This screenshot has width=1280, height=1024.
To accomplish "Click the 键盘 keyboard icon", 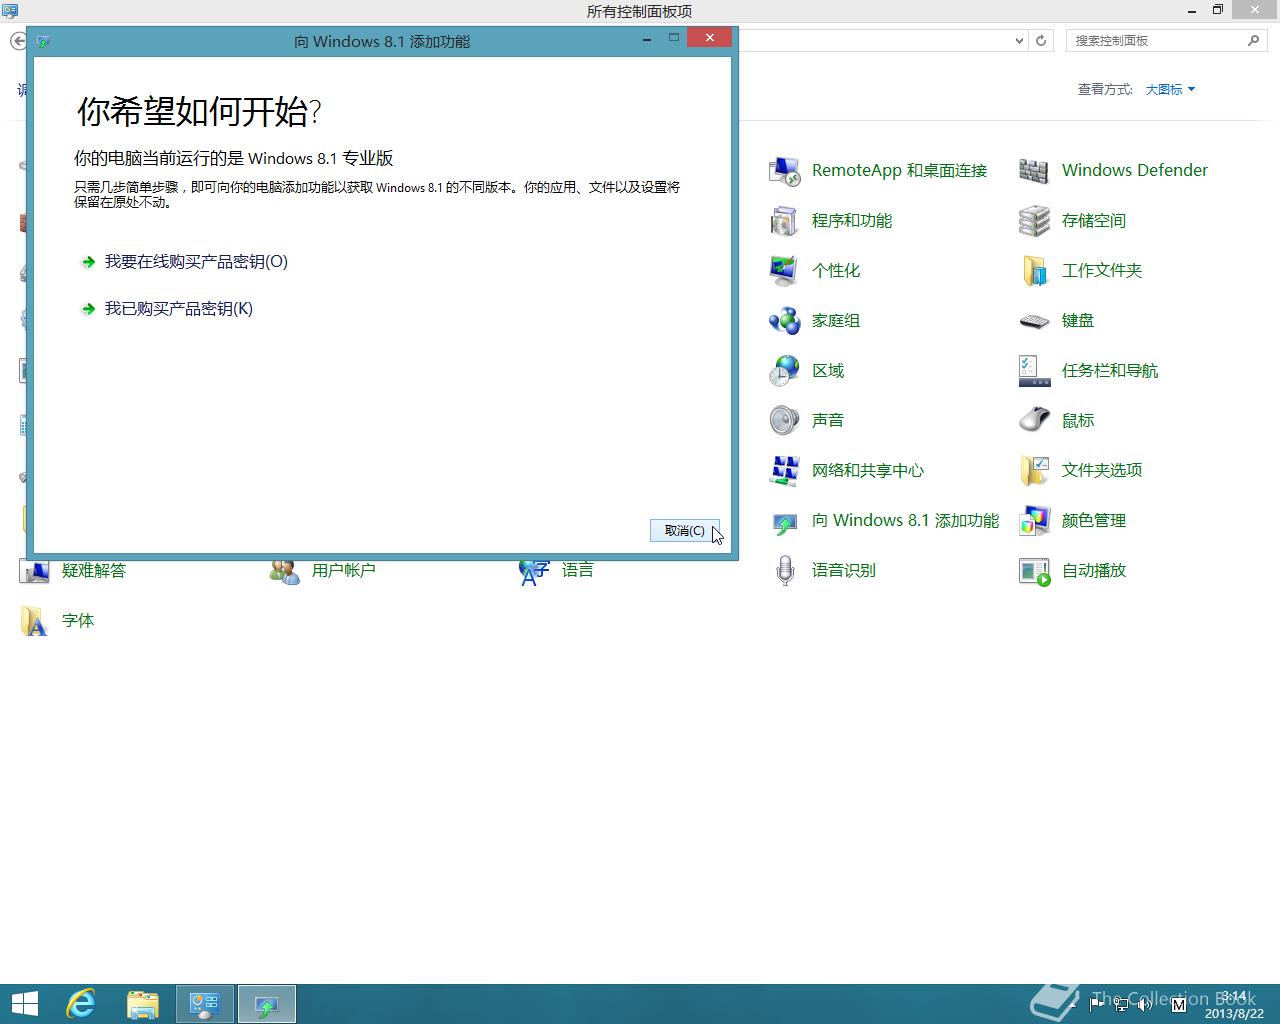I will tap(1034, 321).
